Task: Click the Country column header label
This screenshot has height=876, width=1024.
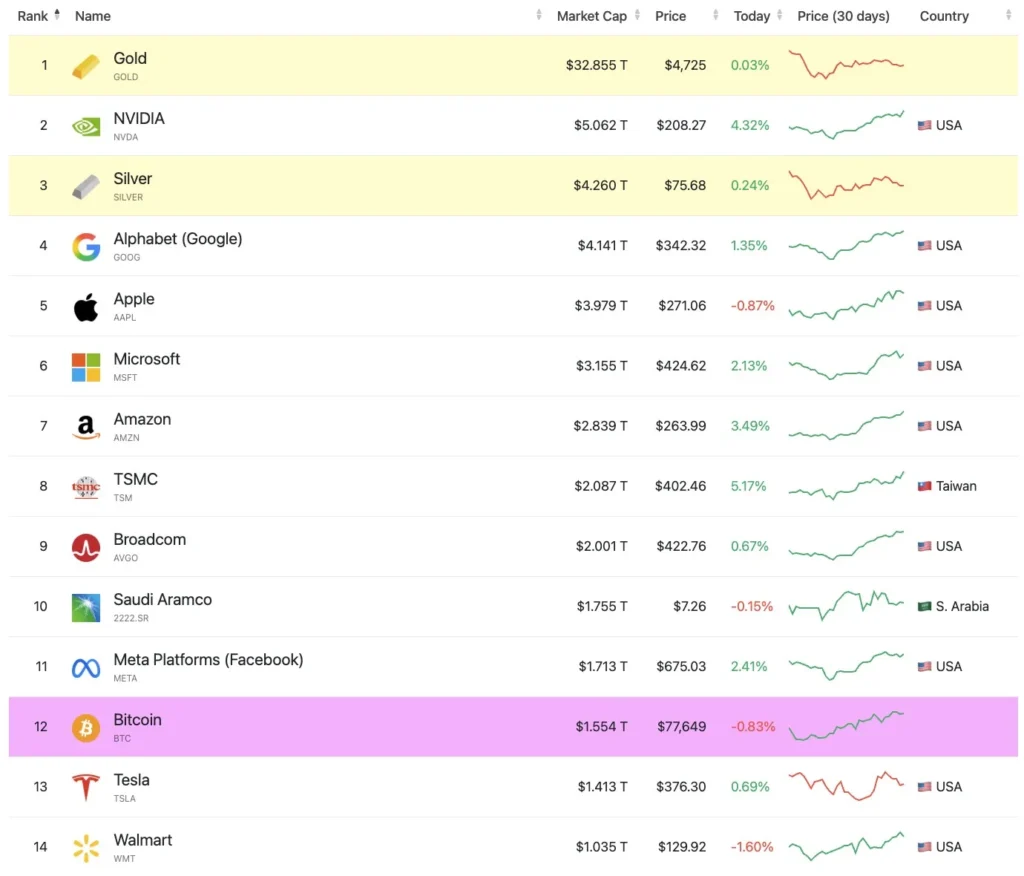Action: pyautogui.click(x=944, y=16)
